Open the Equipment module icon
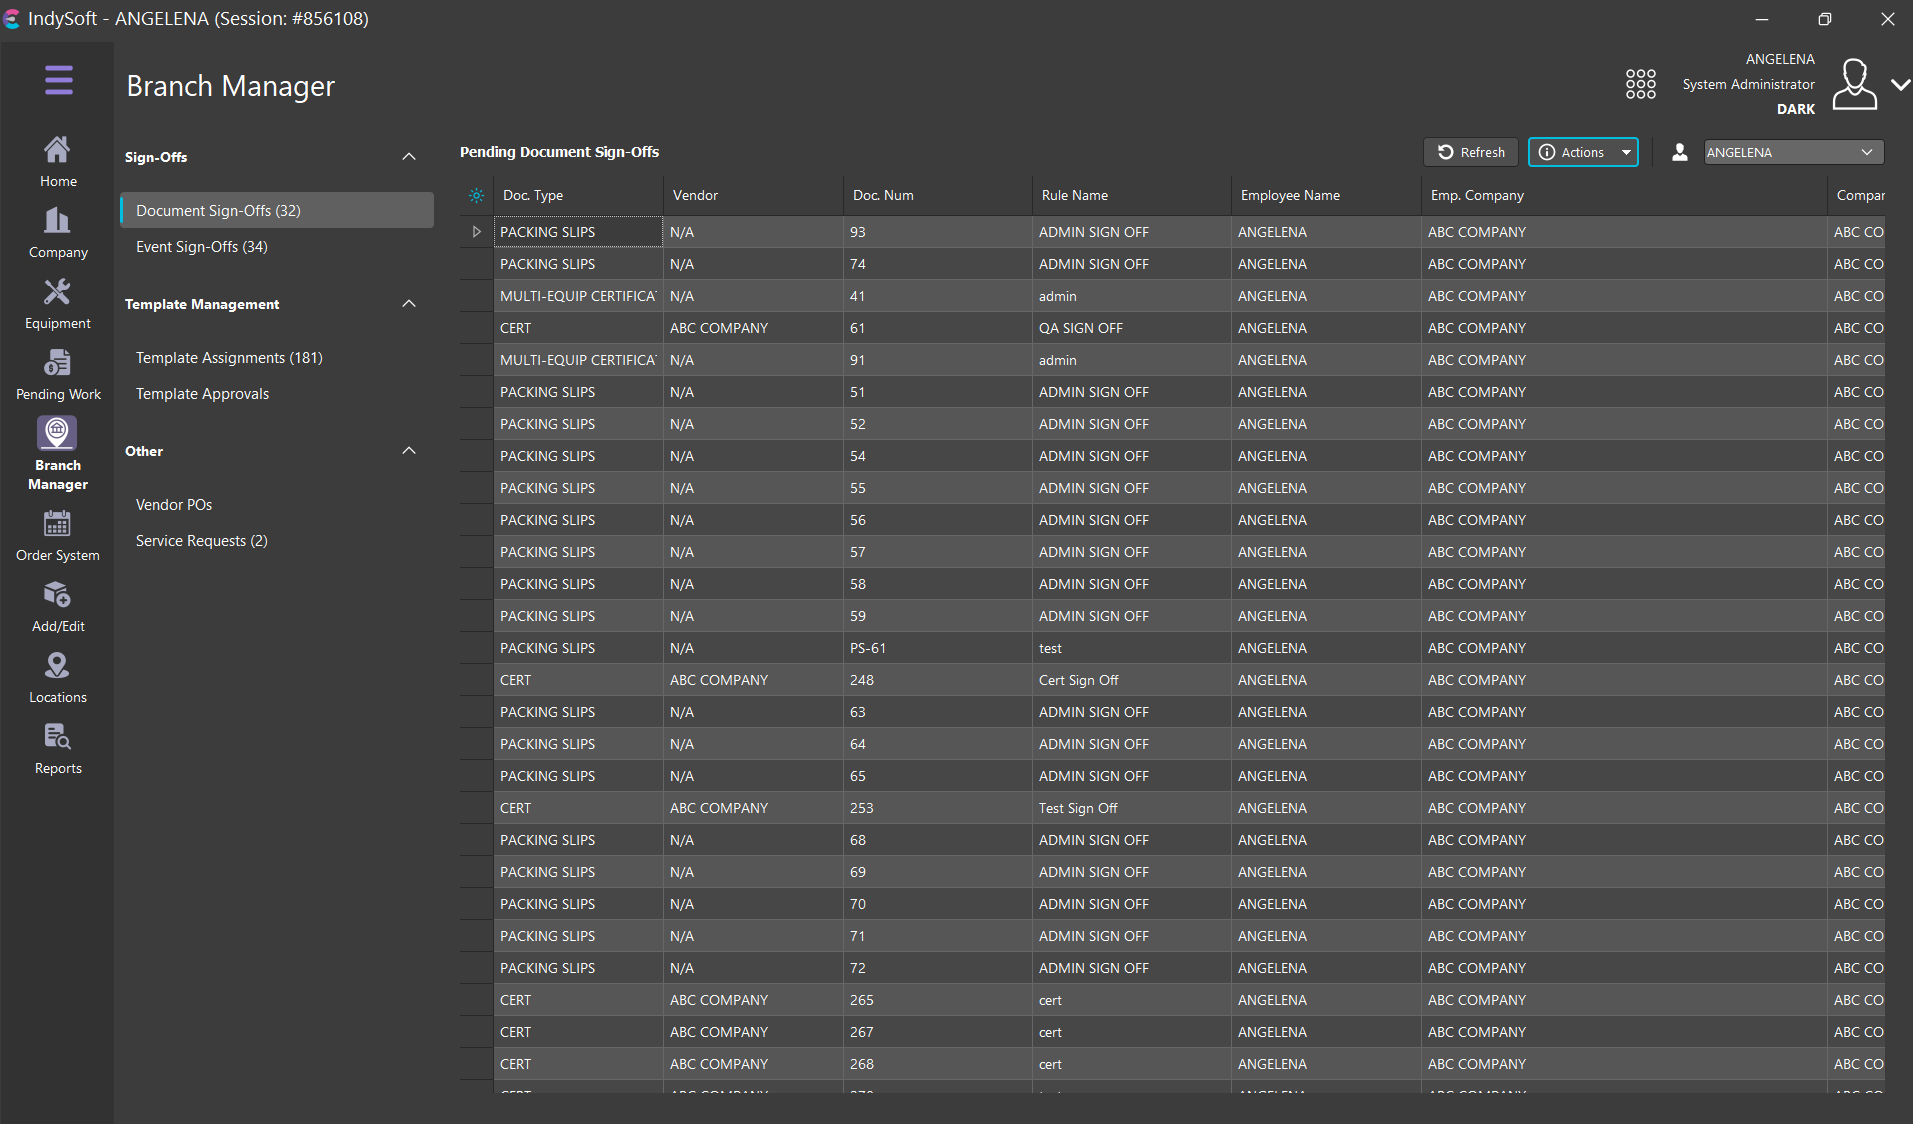The width and height of the screenshot is (1913, 1124). [x=58, y=304]
